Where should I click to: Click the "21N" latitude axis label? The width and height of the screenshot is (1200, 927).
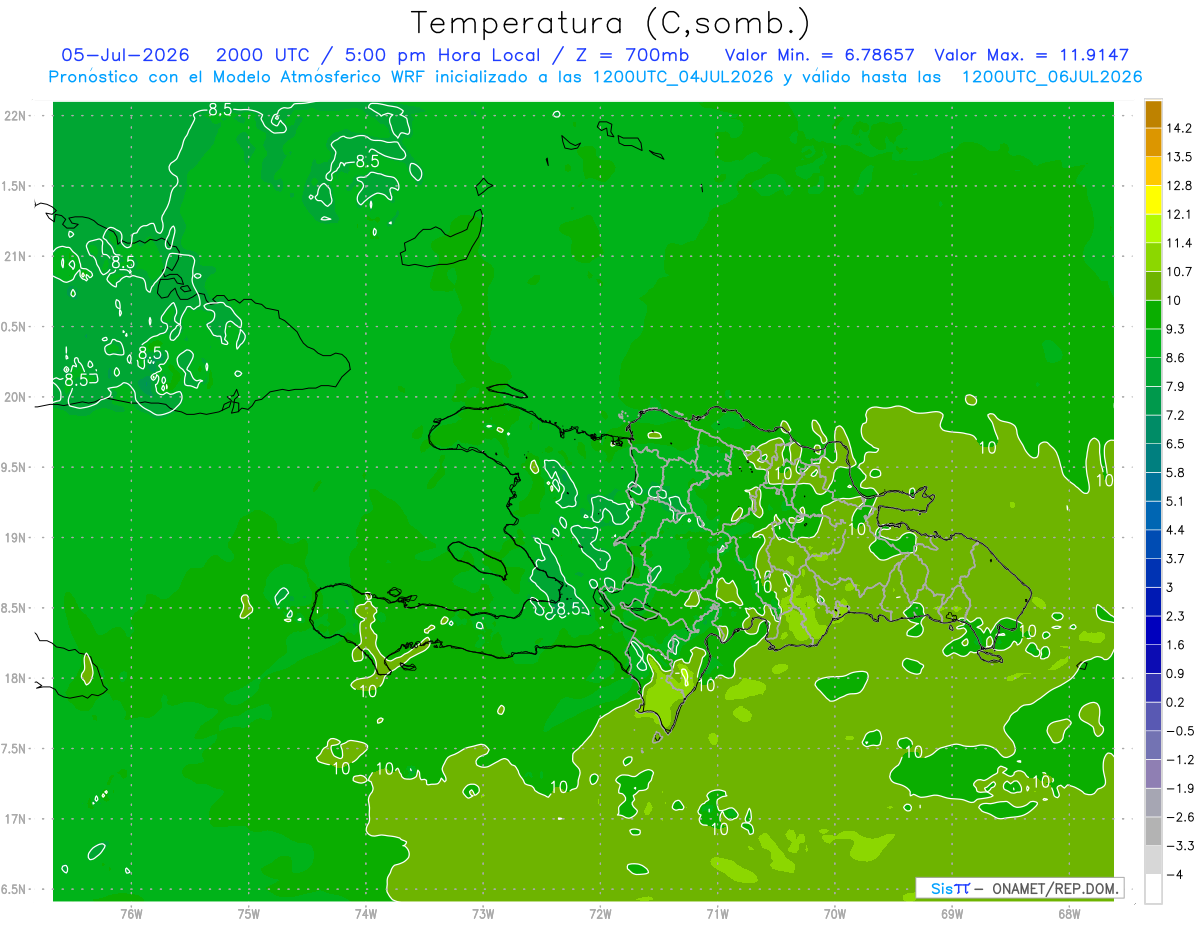click(x=17, y=256)
